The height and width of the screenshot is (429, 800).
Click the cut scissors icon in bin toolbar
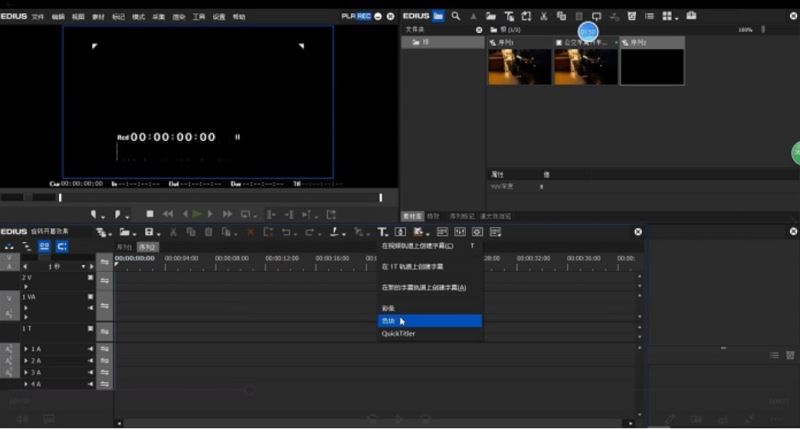click(x=544, y=16)
